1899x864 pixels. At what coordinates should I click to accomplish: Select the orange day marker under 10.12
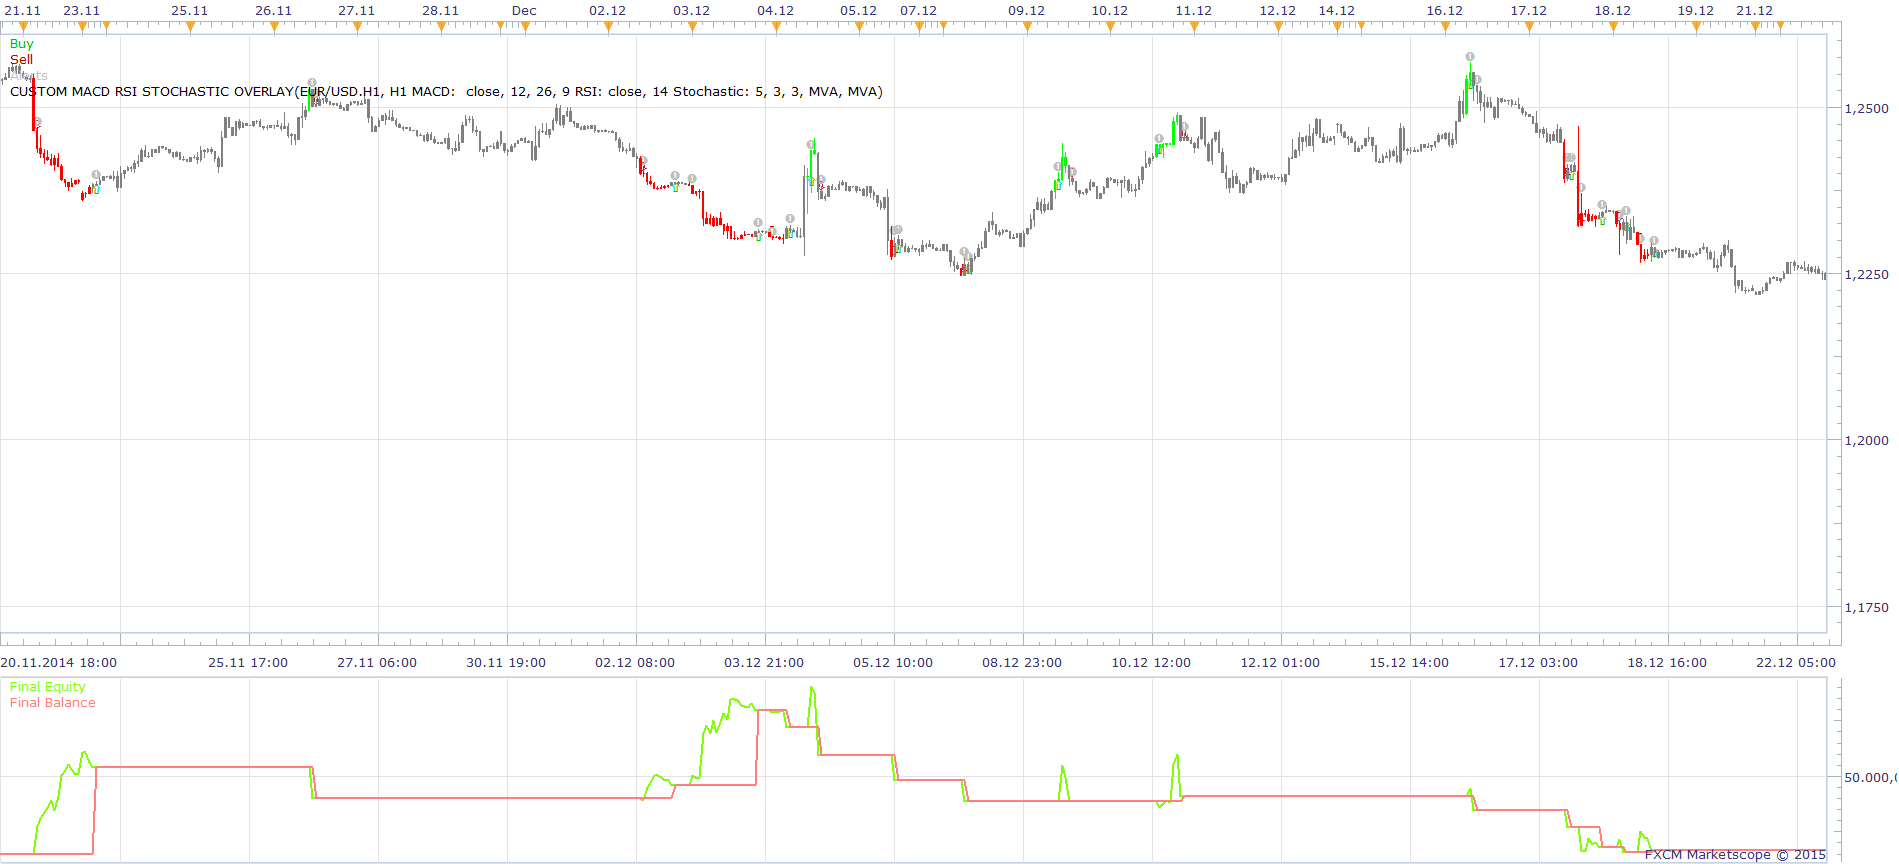point(1110,27)
